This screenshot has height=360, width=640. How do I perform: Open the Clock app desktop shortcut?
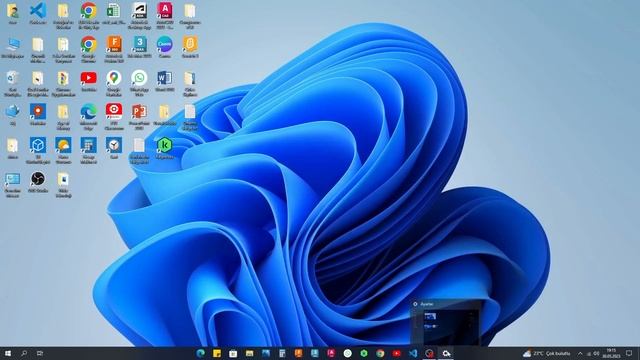(x=114, y=148)
